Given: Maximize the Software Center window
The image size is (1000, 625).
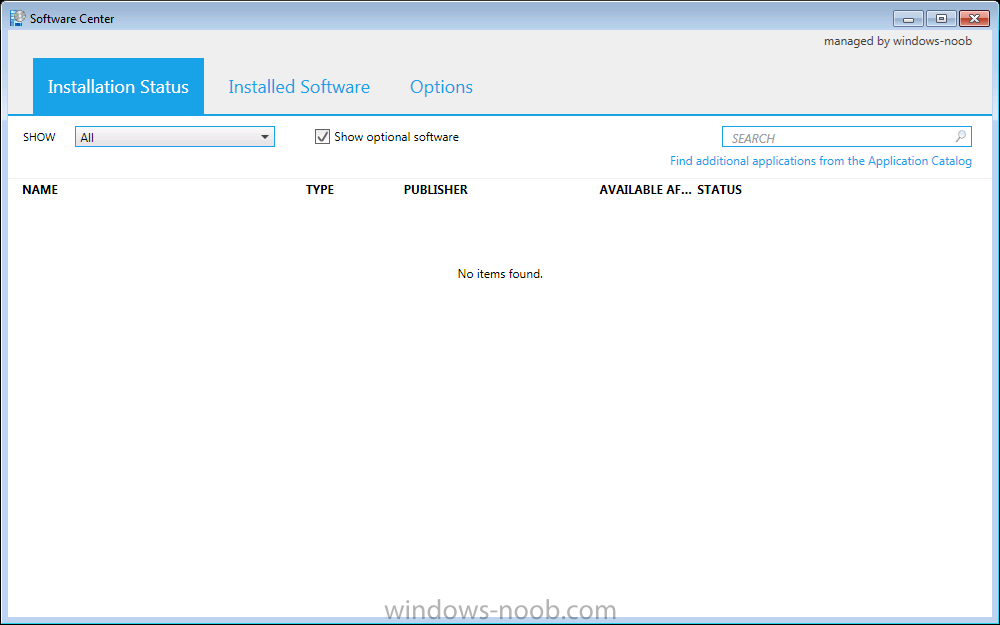Looking at the screenshot, I should [x=941, y=18].
